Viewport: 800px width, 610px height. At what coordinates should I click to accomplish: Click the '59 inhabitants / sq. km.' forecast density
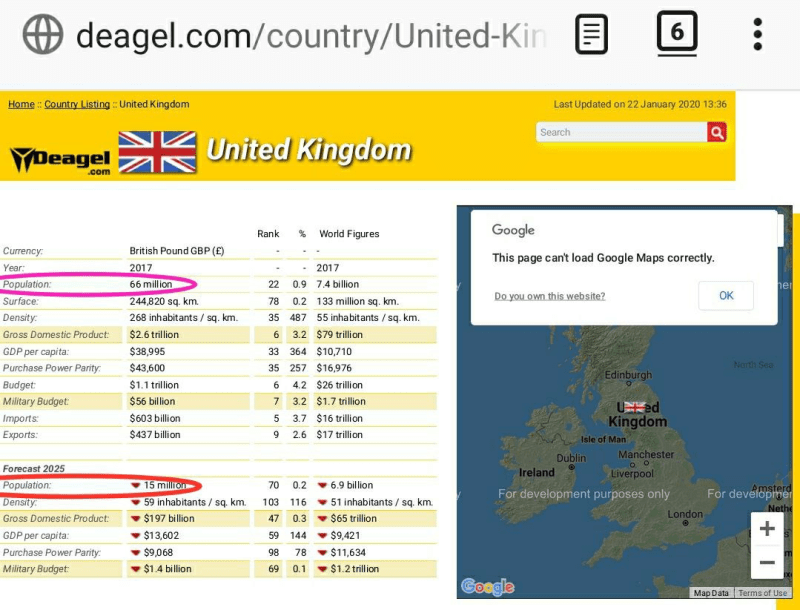click(x=195, y=502)
